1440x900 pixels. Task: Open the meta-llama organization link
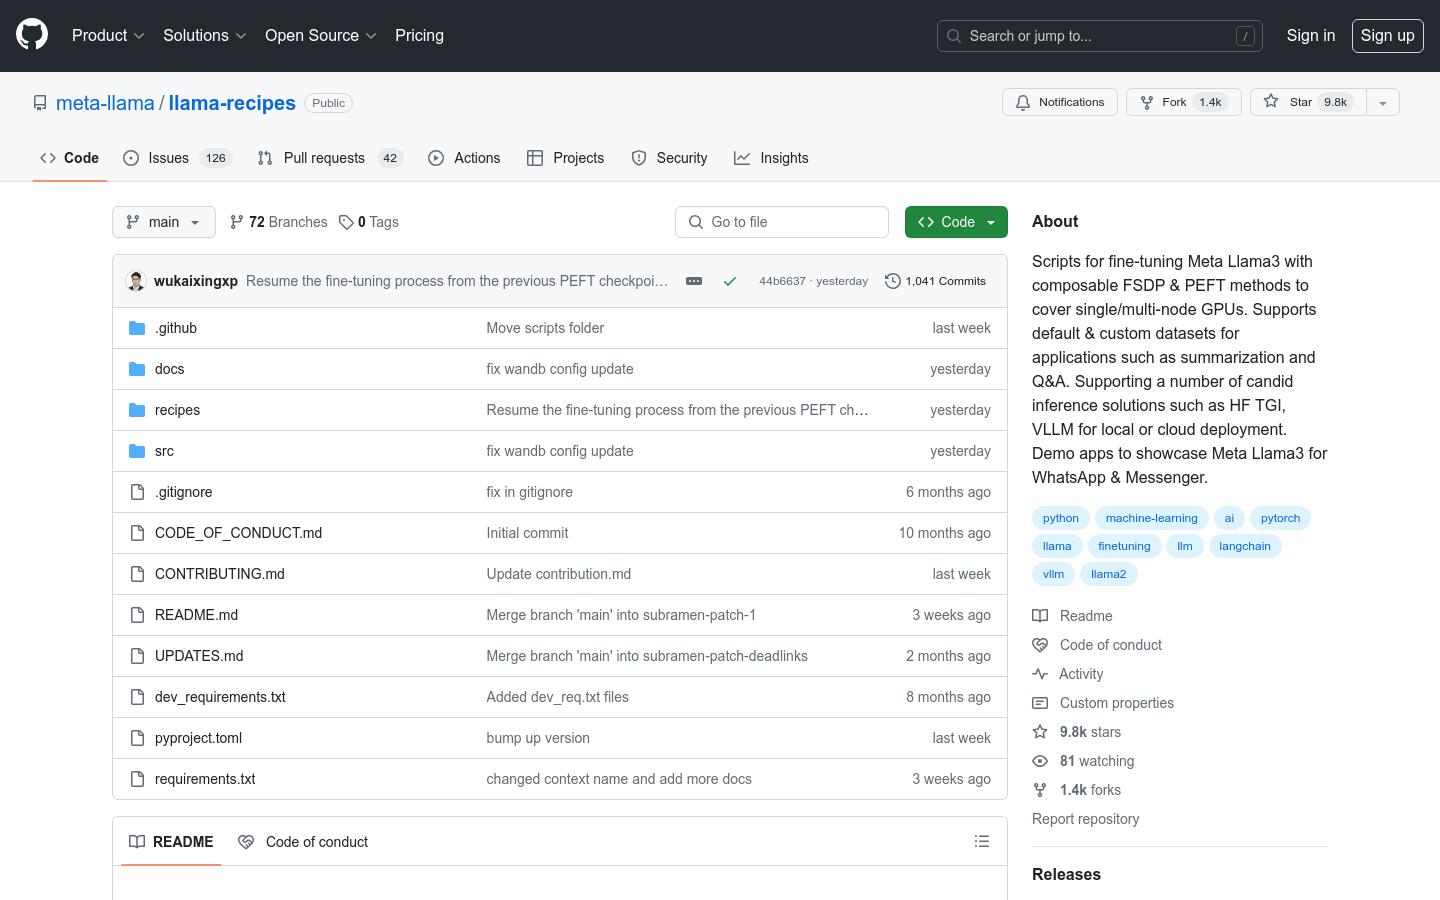click(x=105, y=103)
